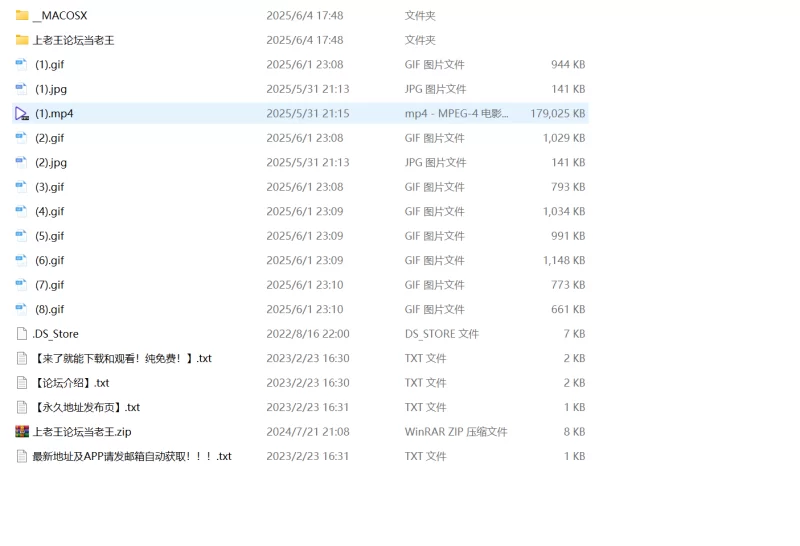Screen dimensions: 800x546
Task: Select the file name (2).gif
Action: click(49, 138)
